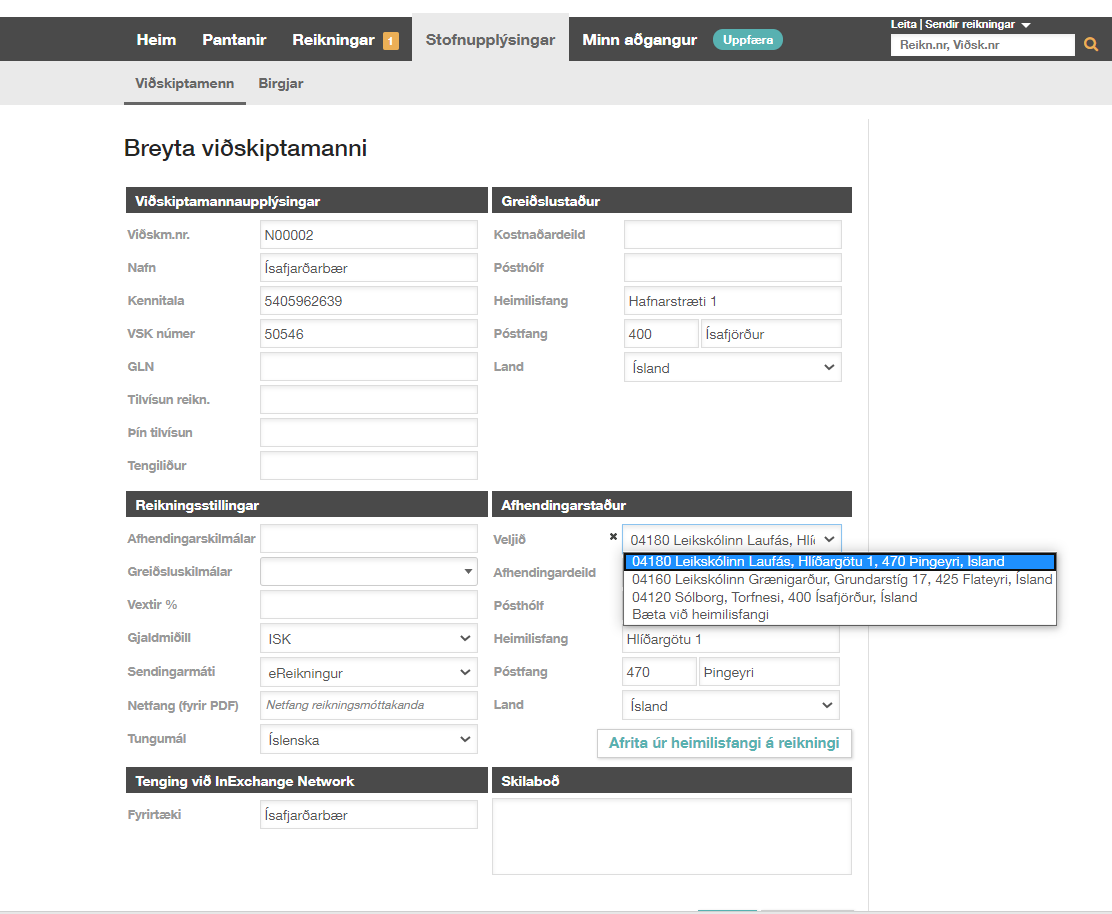Click the Uppfæra button

point(747,40)
